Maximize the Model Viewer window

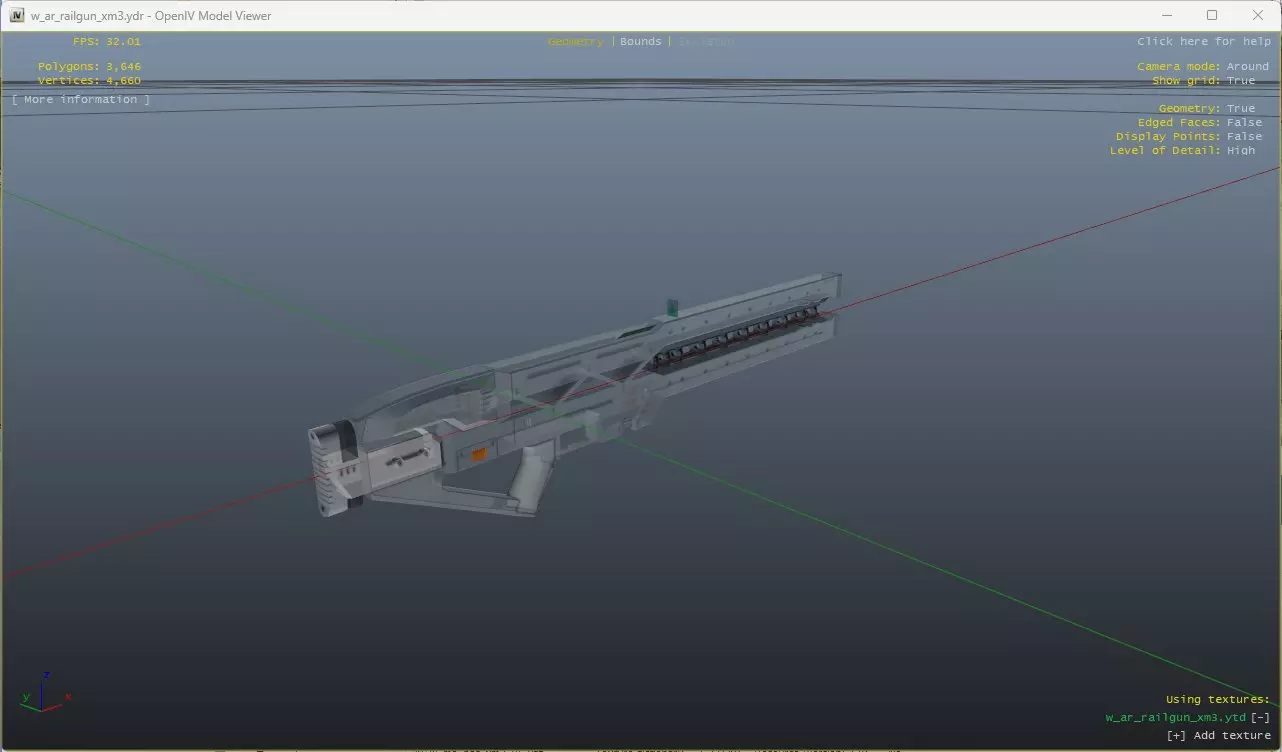(1212, 15)
